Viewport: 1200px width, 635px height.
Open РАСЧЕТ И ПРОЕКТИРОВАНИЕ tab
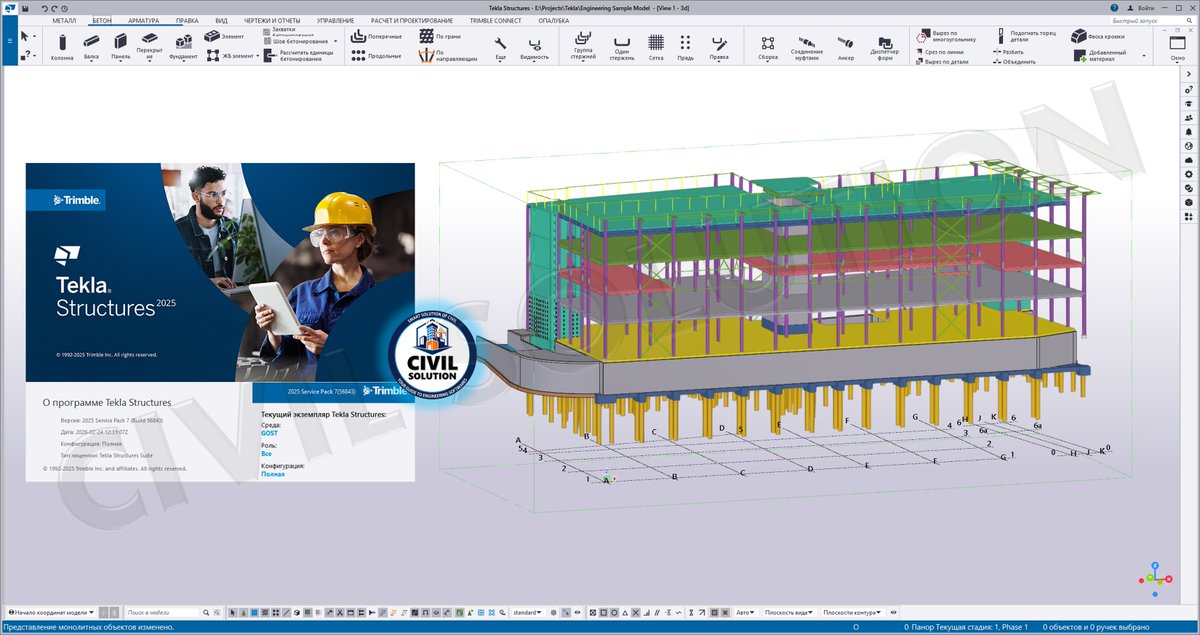(x=411, y=20)
